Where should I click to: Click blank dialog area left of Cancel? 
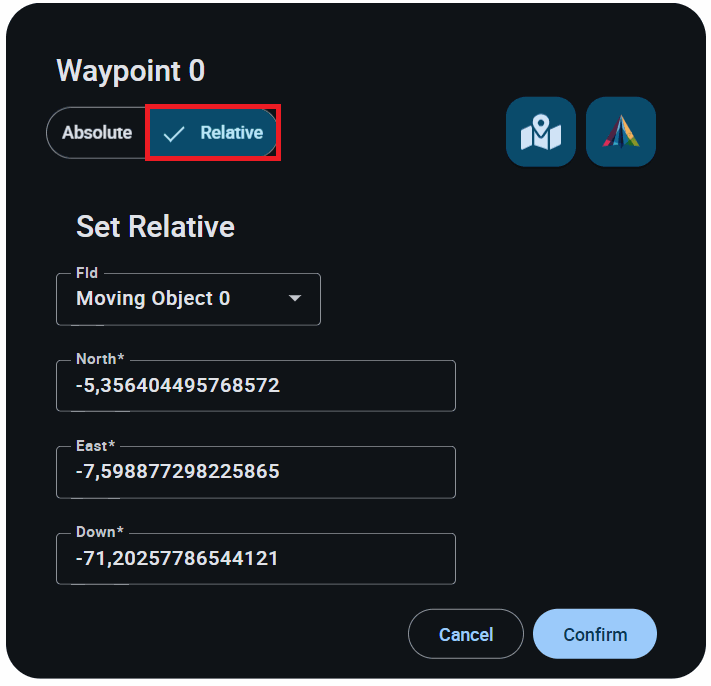click(x=230, y=635)
